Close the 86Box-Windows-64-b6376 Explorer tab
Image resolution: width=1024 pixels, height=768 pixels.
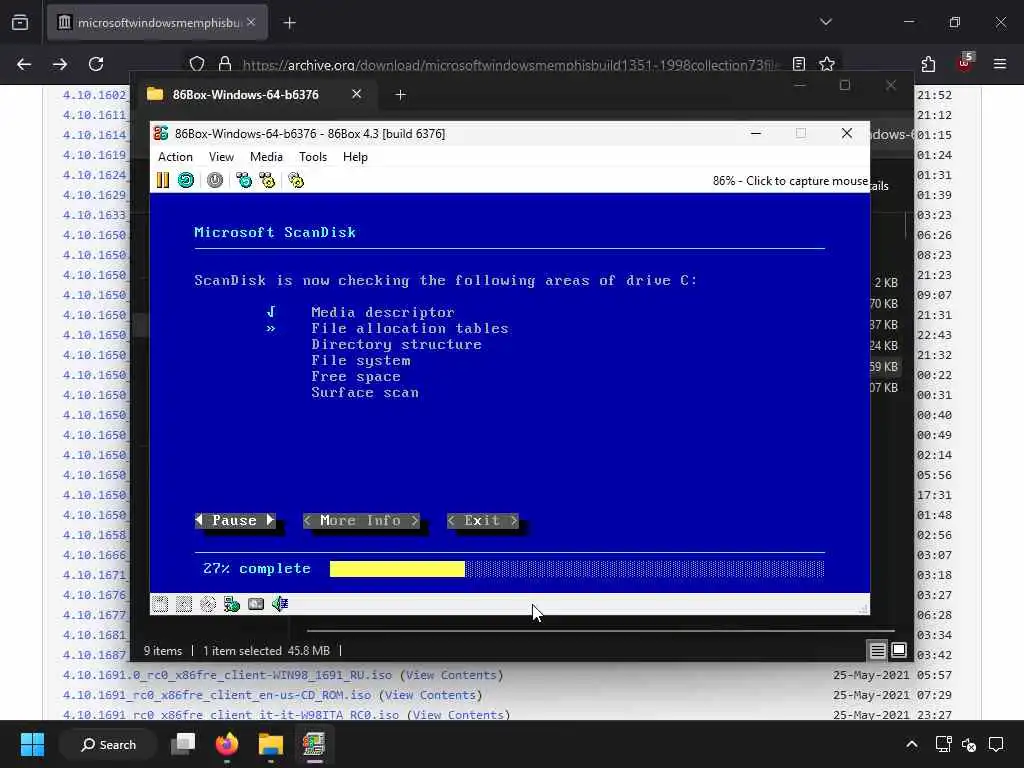pyautogui.click(x=357, y=94)
